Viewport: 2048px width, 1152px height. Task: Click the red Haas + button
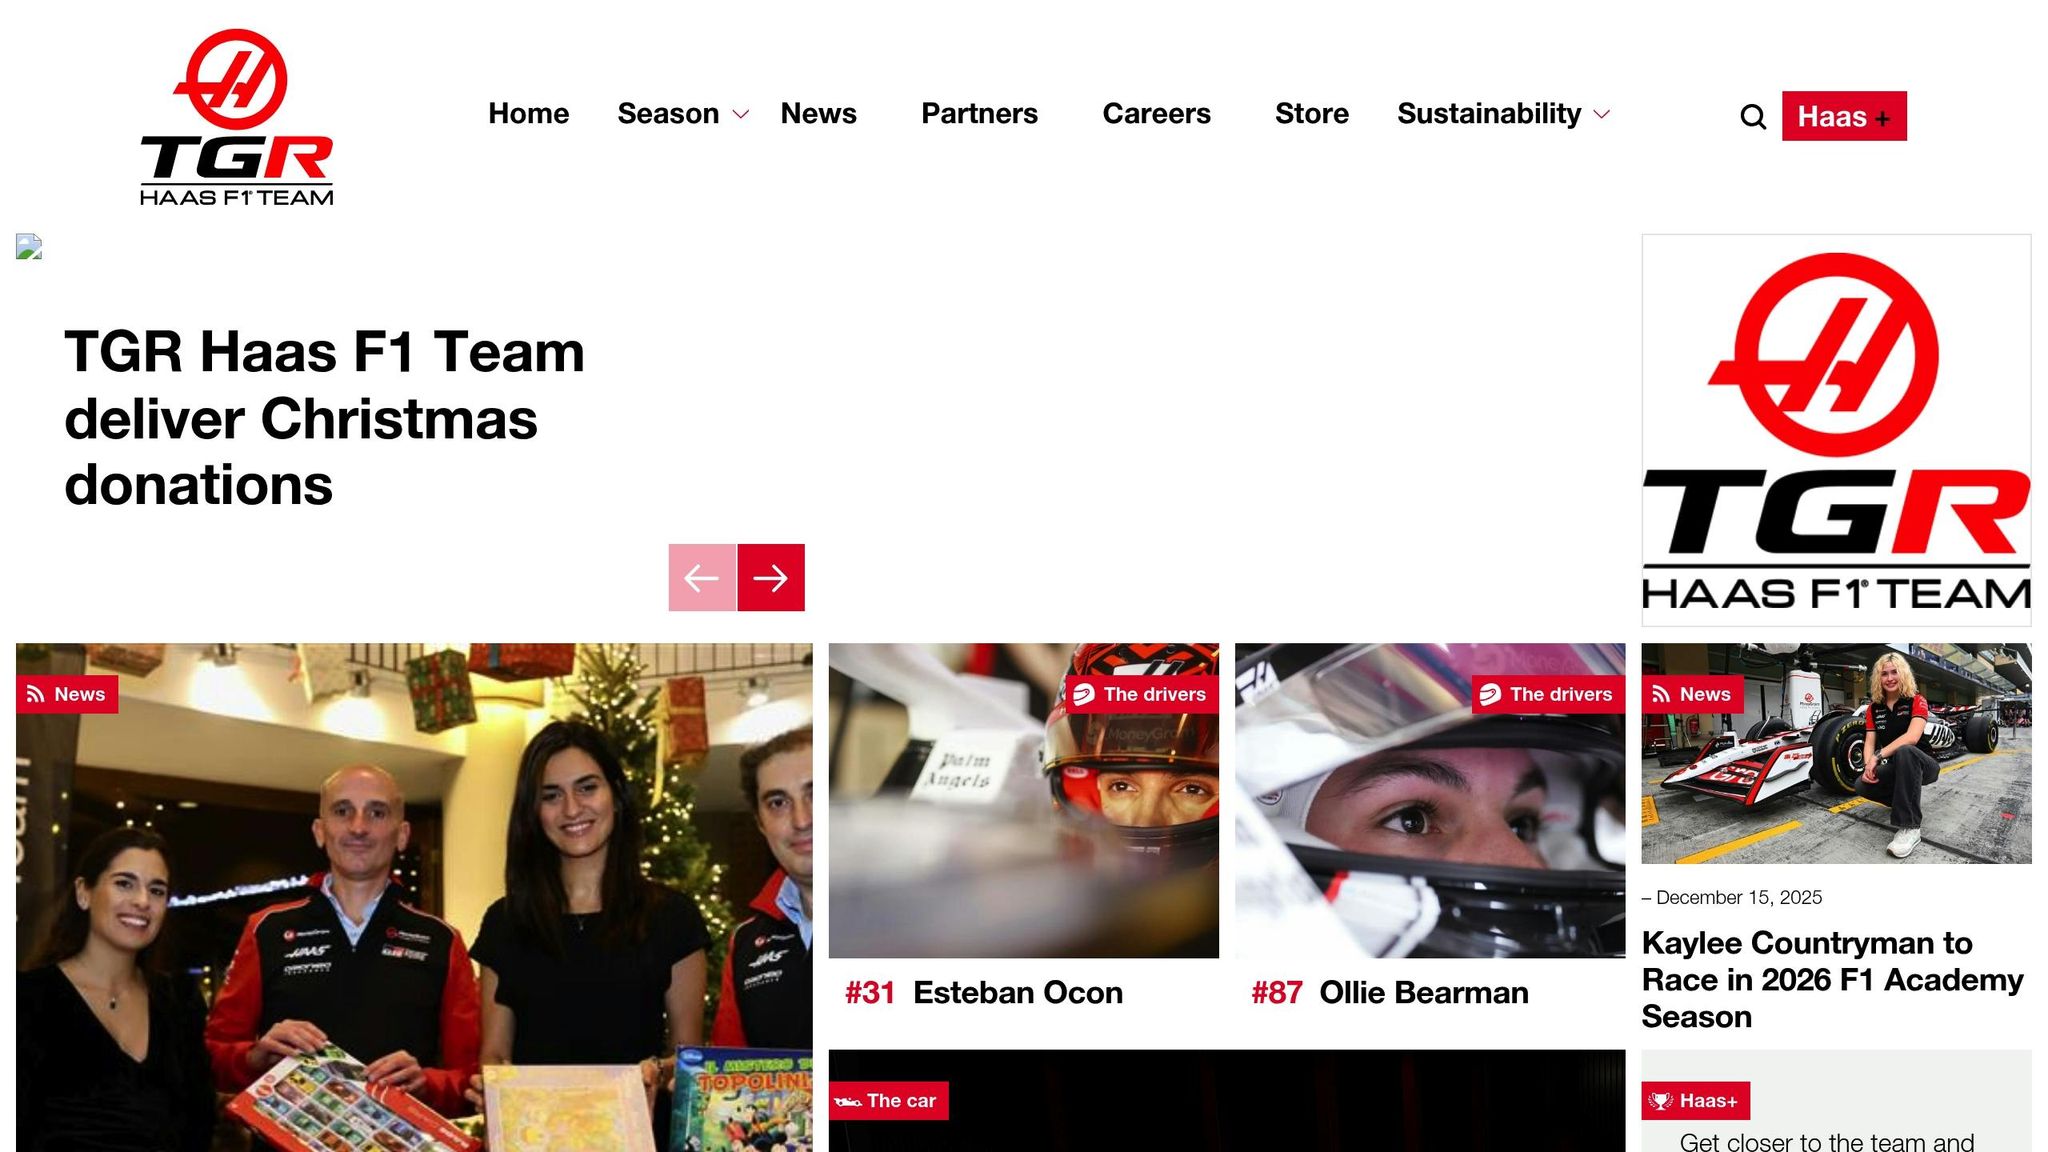(1844, 116)
